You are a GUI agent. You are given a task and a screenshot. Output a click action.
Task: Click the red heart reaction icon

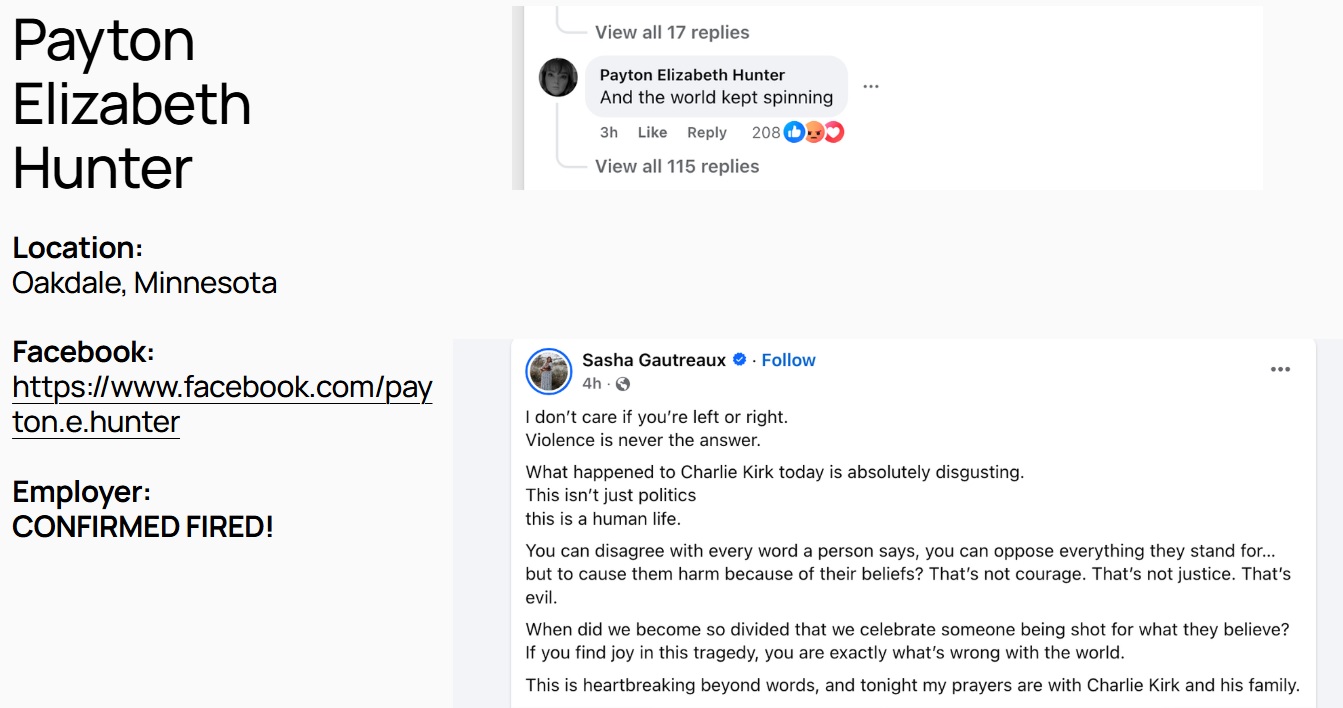(833, 132)
